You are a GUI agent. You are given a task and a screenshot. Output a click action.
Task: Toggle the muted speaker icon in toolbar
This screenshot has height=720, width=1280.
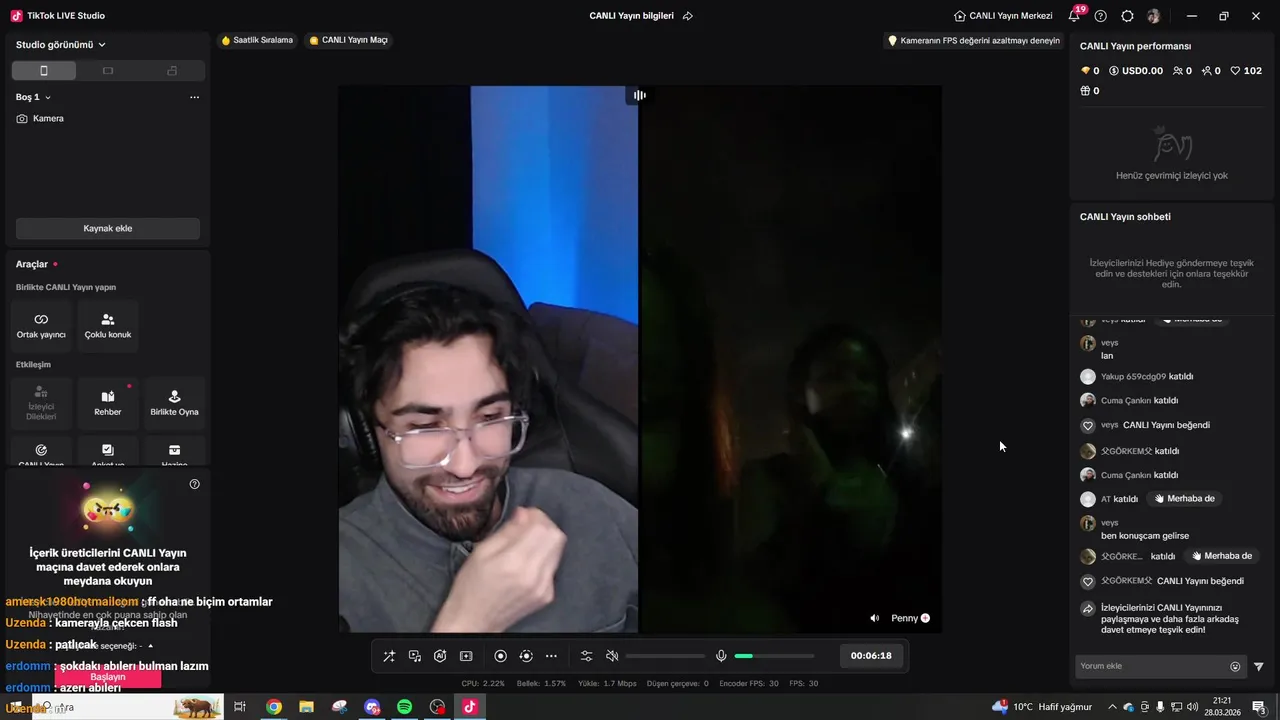point(612,656)
